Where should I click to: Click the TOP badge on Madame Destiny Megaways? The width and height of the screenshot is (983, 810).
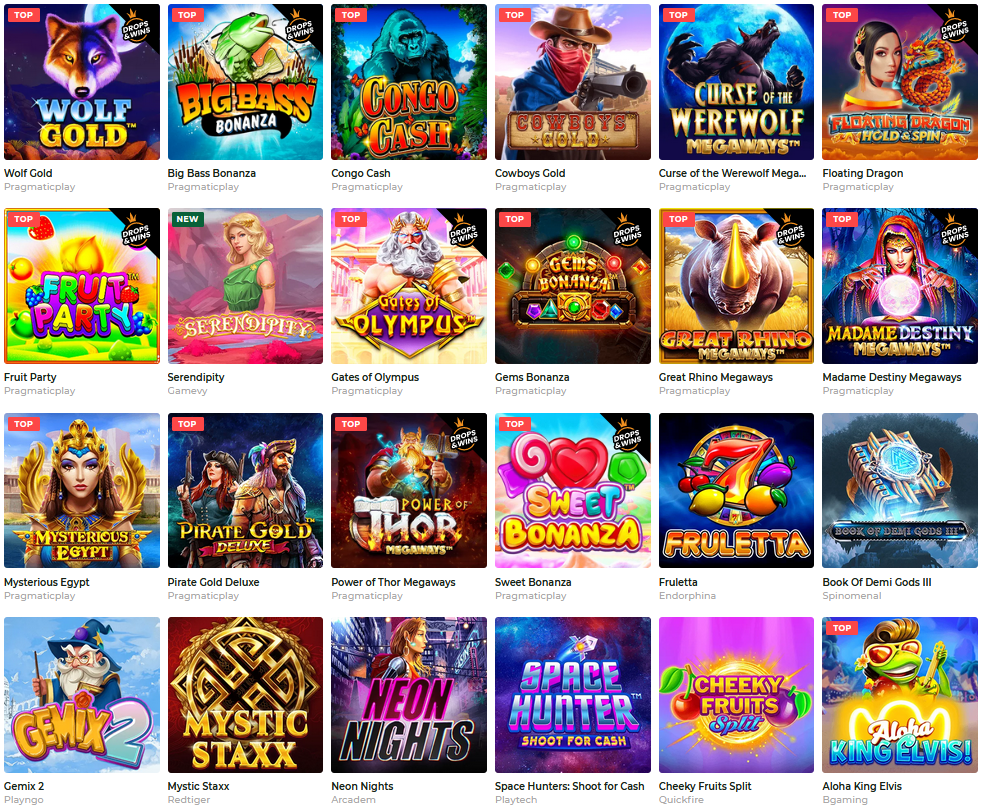[842, 219]
